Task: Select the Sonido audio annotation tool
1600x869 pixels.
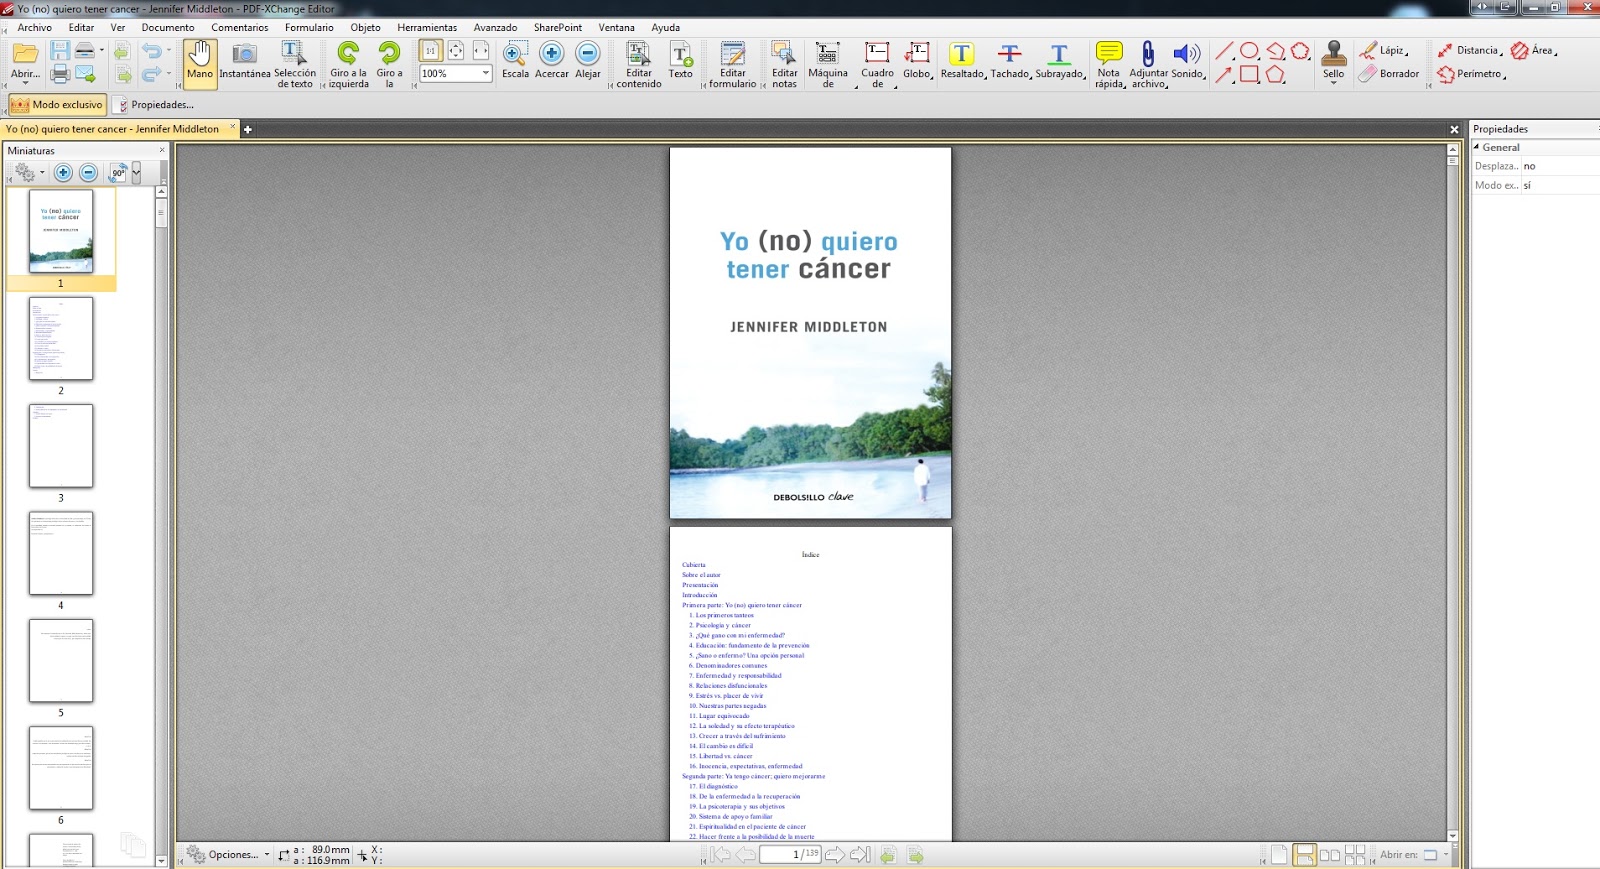Action: pos(1187,60)
